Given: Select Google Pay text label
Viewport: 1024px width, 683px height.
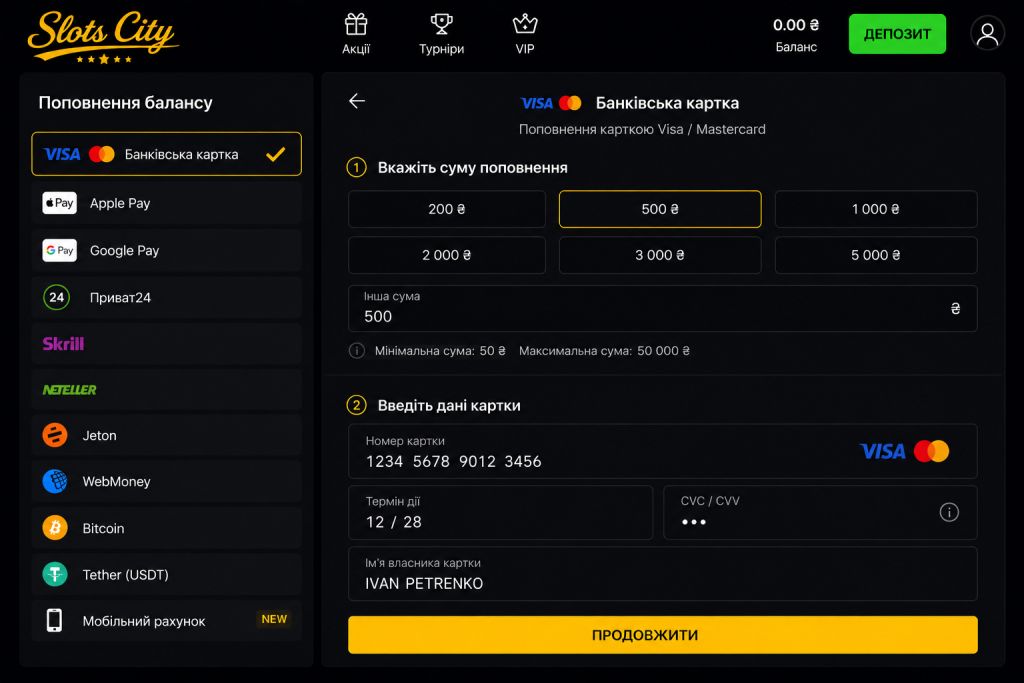Looking at the screenshot, I should coord(125,251).
